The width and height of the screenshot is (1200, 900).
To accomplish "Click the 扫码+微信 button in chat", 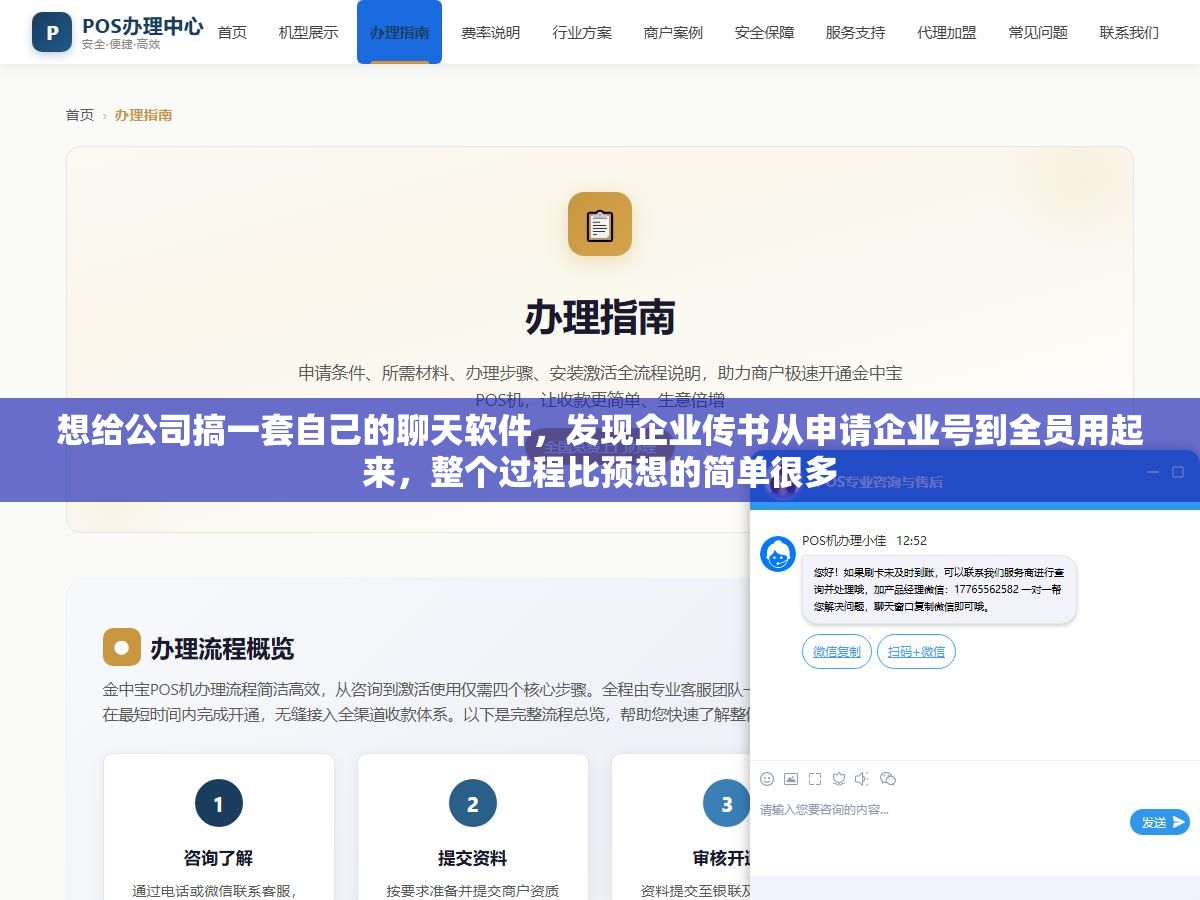I will [916, 652].
